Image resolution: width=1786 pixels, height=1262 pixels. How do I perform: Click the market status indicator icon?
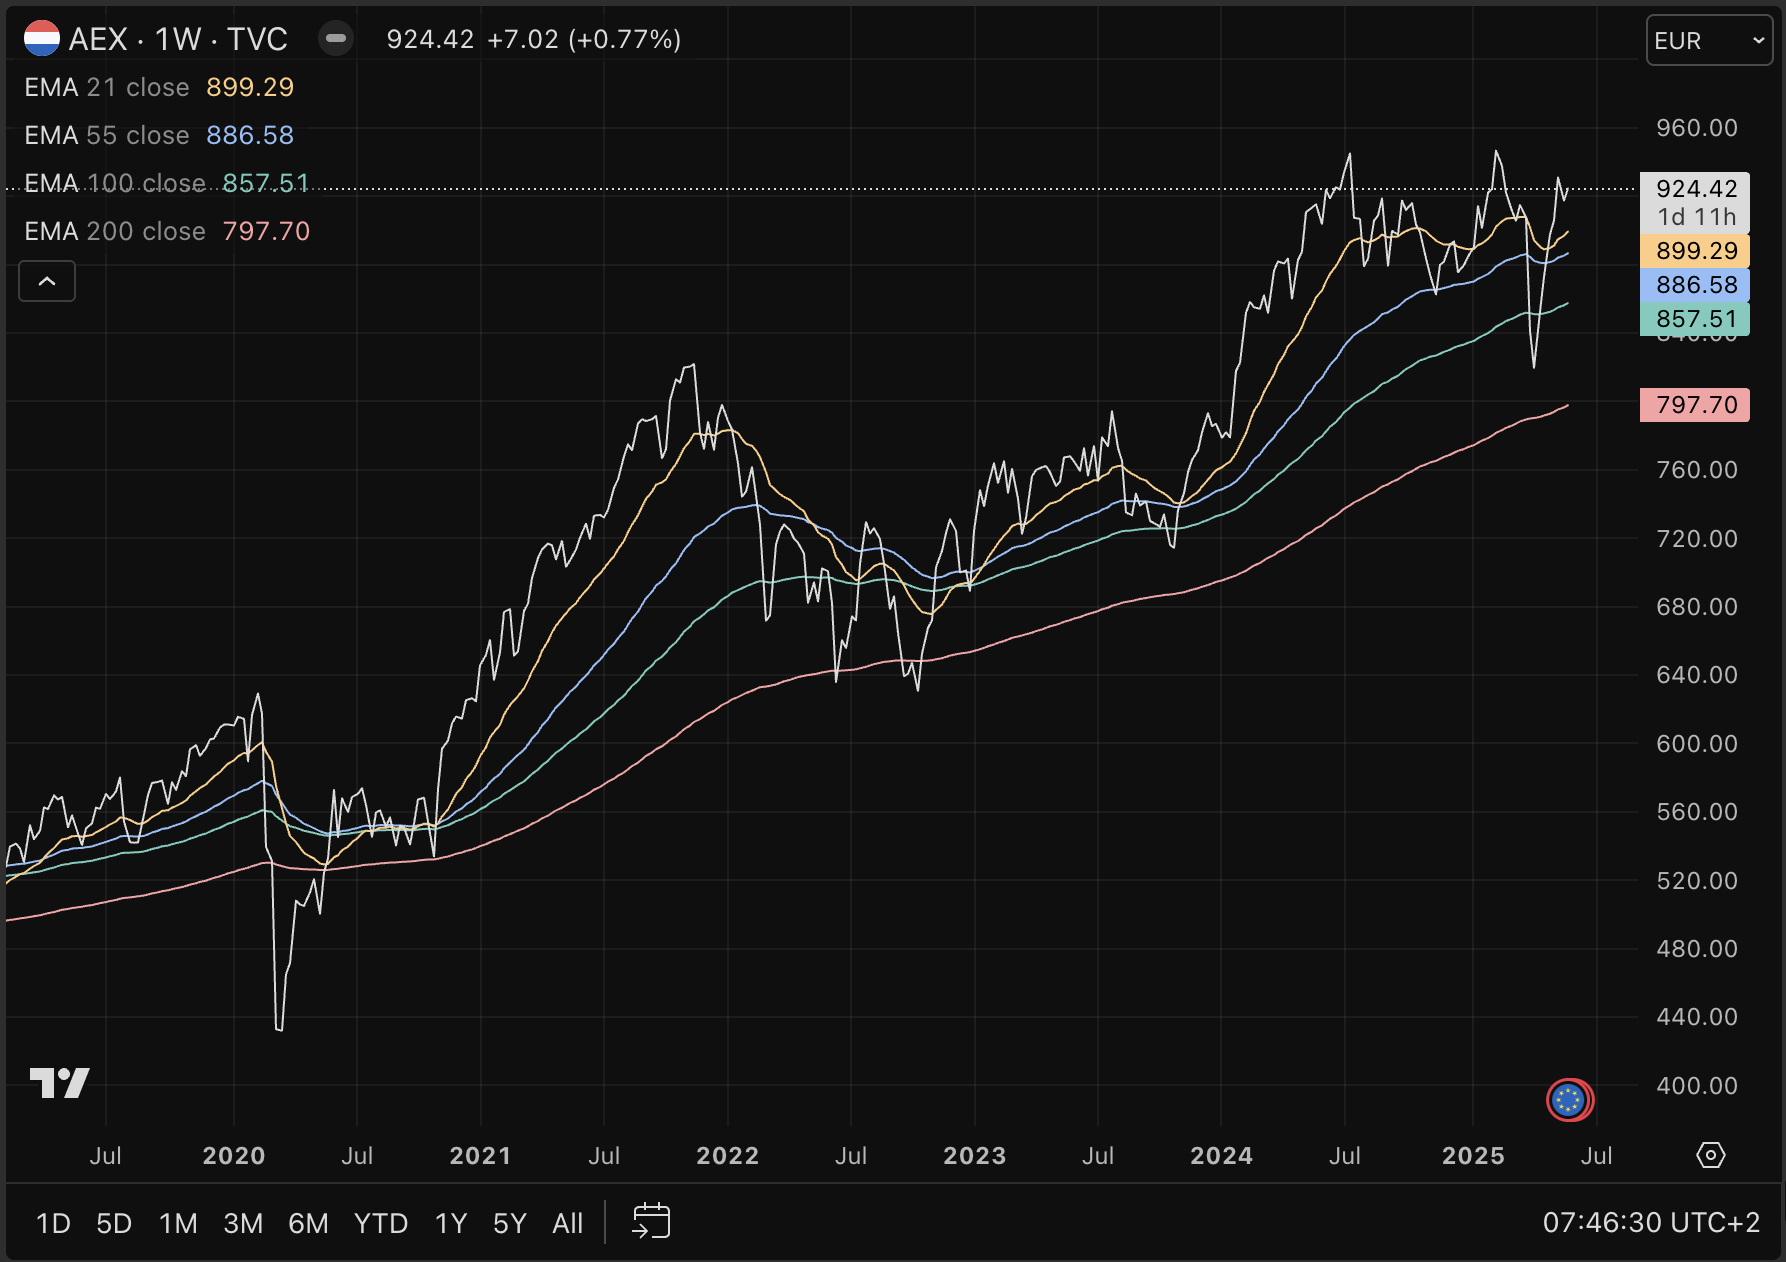click(x=336, y=39)
